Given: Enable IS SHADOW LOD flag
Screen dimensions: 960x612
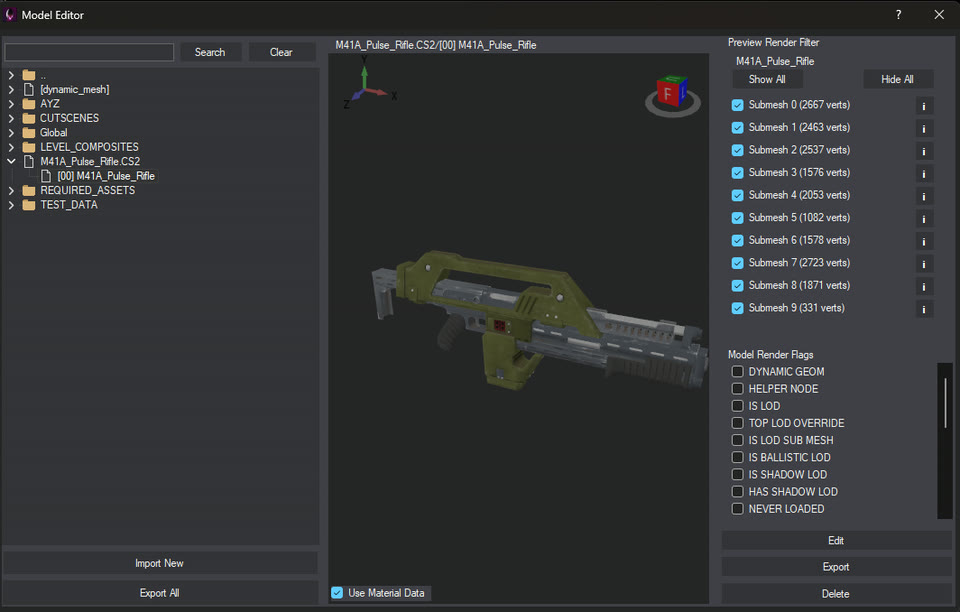Looking at the screenshot, I should coord(738,474).
